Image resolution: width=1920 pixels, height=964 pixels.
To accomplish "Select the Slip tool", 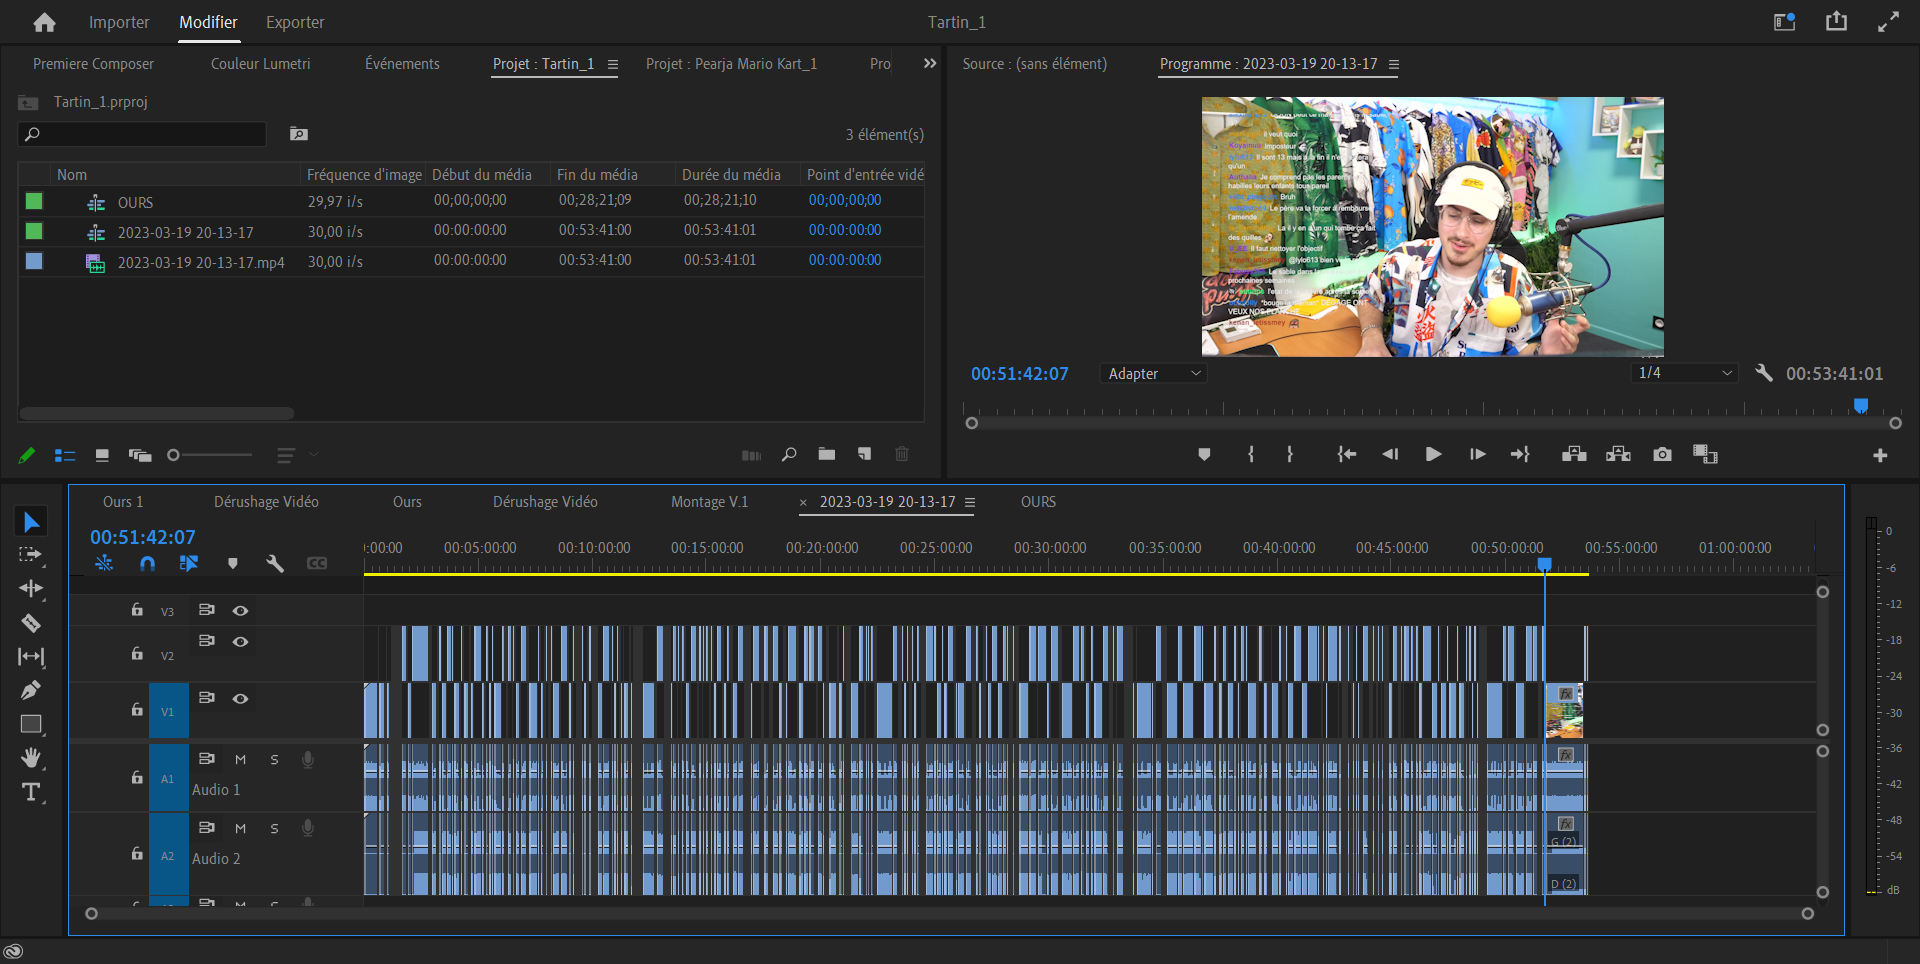I will (x=31, y=657).
